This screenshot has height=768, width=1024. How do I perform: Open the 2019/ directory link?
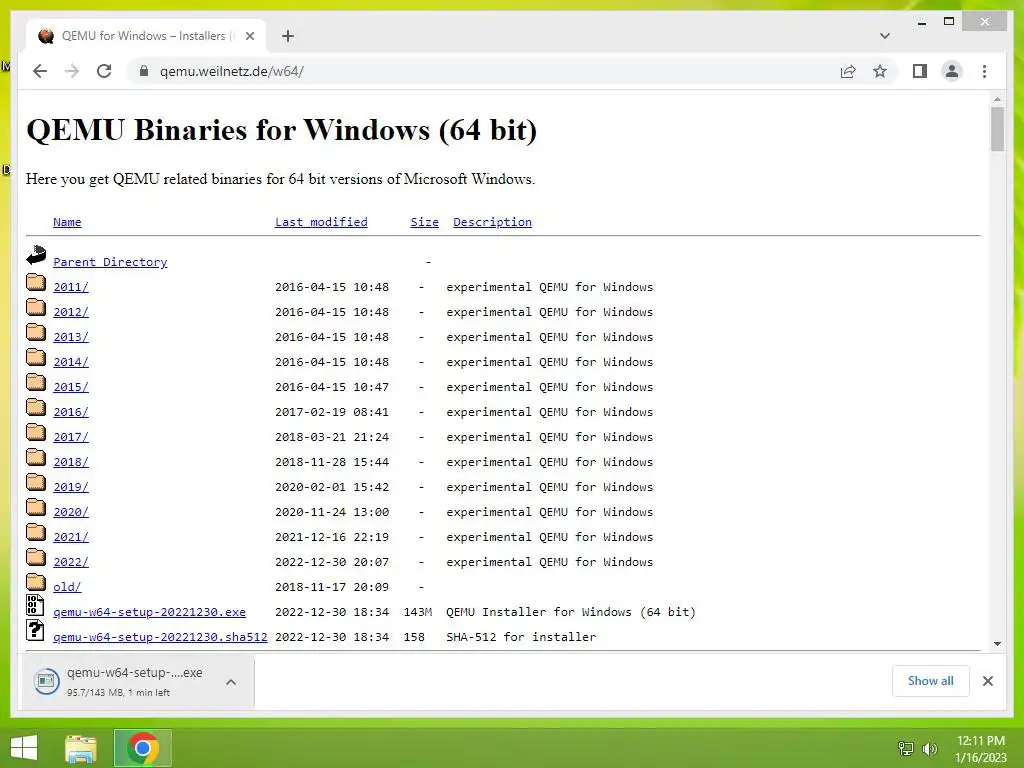[71, 487]
